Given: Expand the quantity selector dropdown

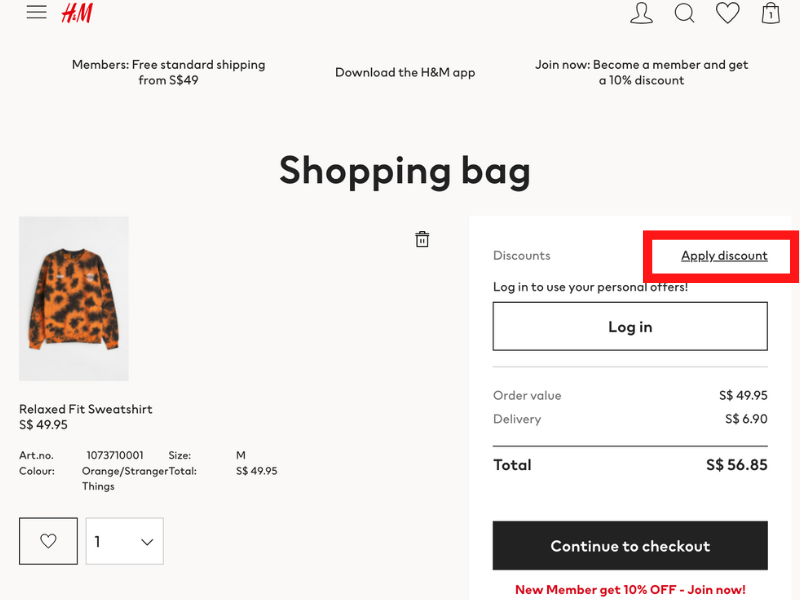Looking at the screenshot, I should click(x=124, y=541).
